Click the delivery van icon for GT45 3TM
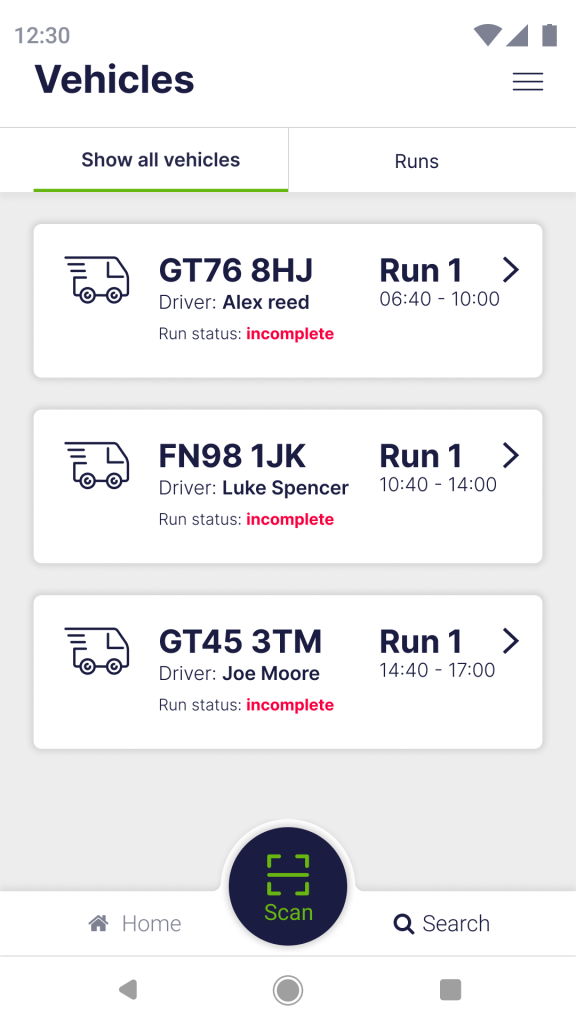The width and height of the screenshot is (576, 1024). click(97, 650)
